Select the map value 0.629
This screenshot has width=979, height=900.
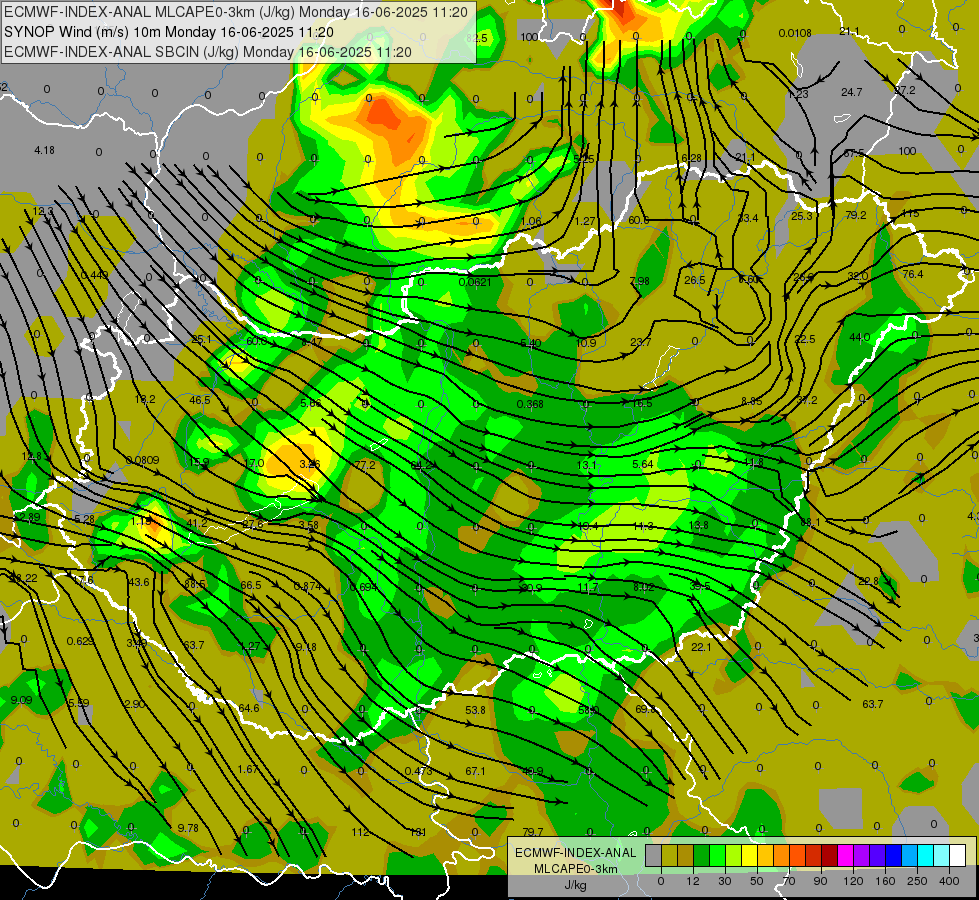tap(81, 641)
